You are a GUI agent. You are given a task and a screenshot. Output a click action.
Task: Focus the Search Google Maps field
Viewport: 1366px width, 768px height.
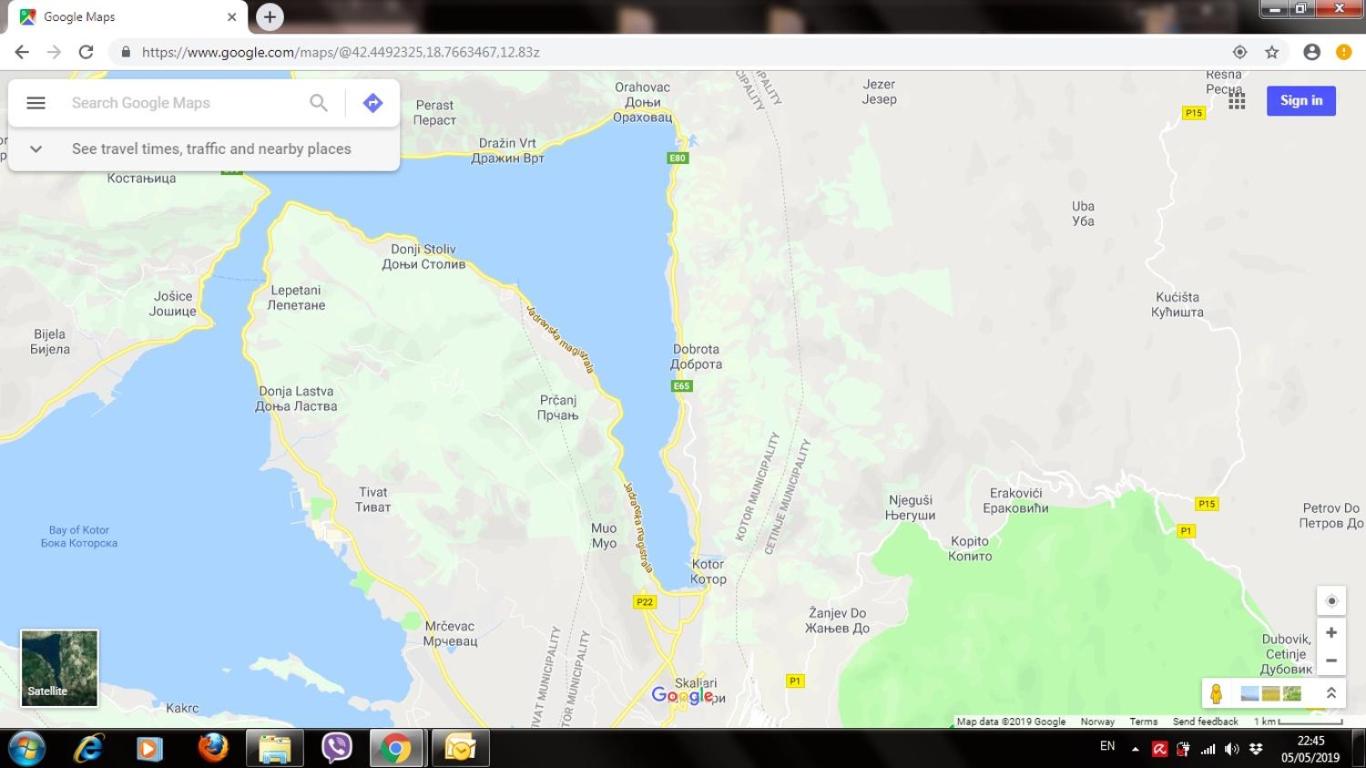[185, 103]
